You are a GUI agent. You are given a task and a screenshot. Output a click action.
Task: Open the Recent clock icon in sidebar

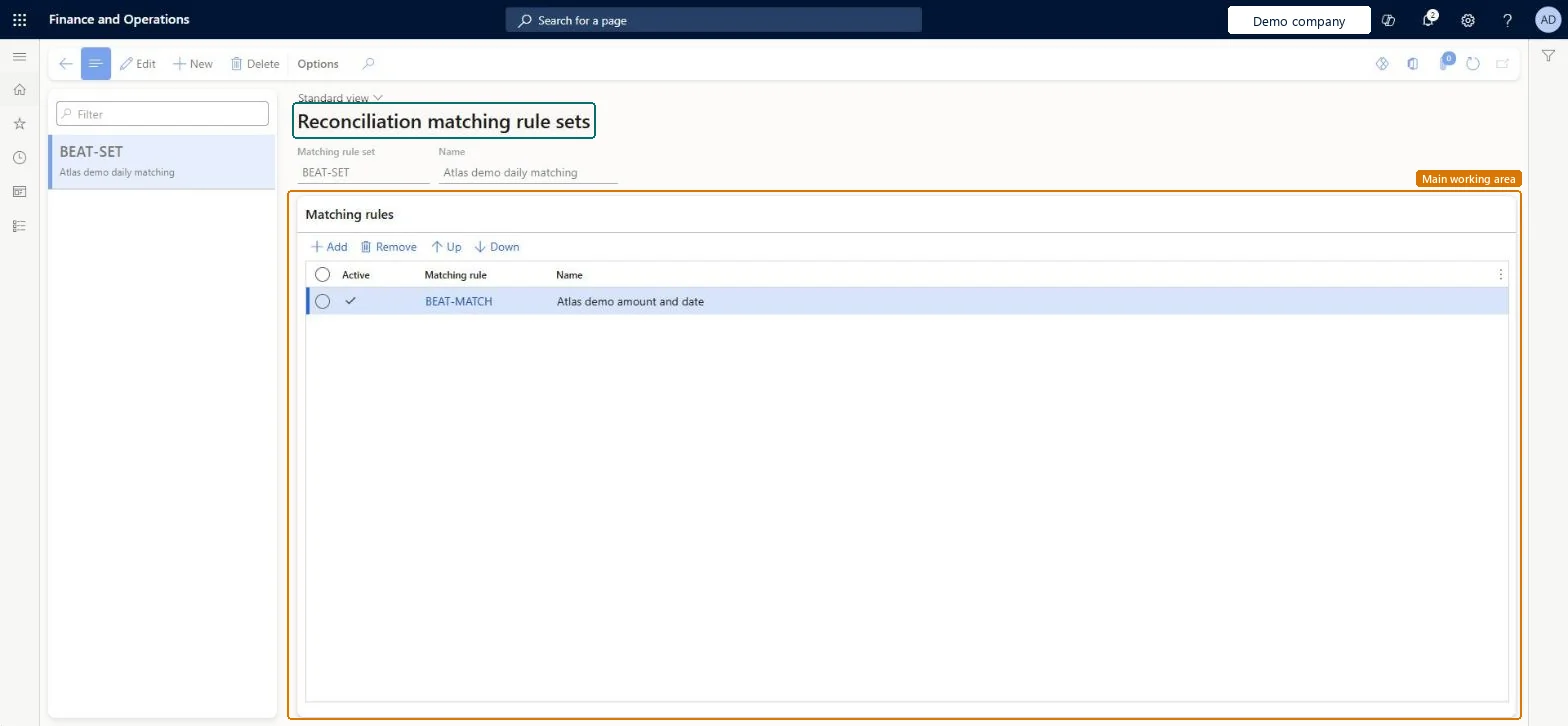click(19, 158)
